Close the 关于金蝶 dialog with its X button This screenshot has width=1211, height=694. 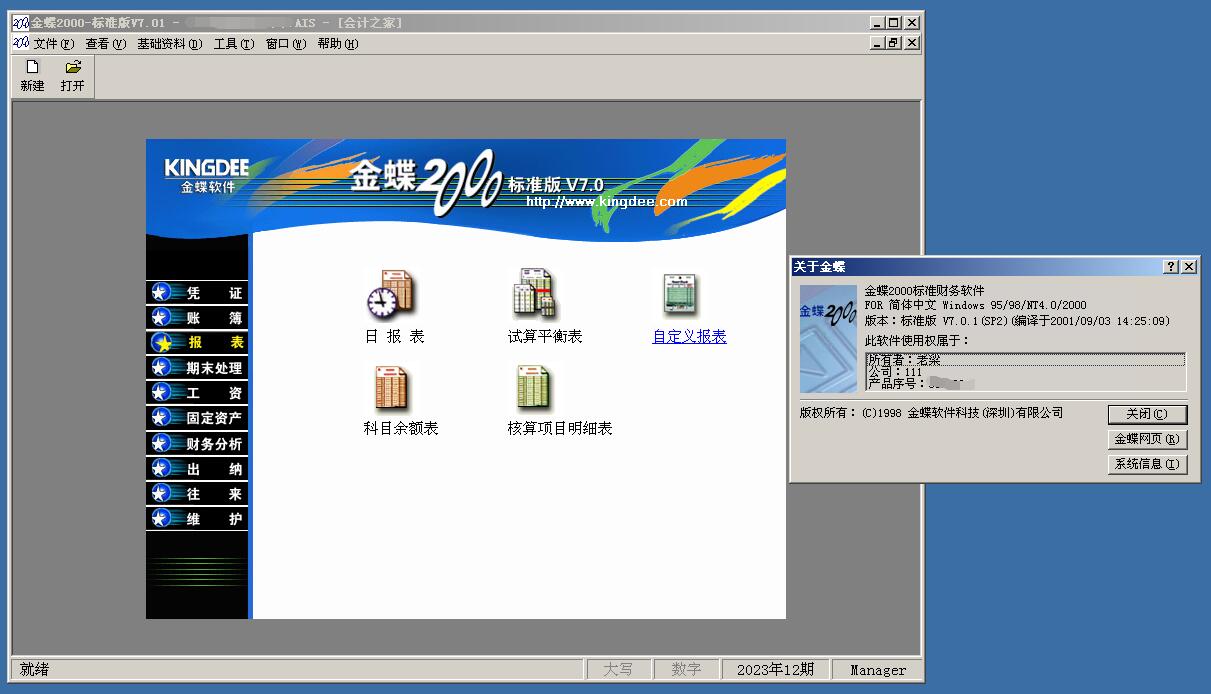coord(1188,267)
